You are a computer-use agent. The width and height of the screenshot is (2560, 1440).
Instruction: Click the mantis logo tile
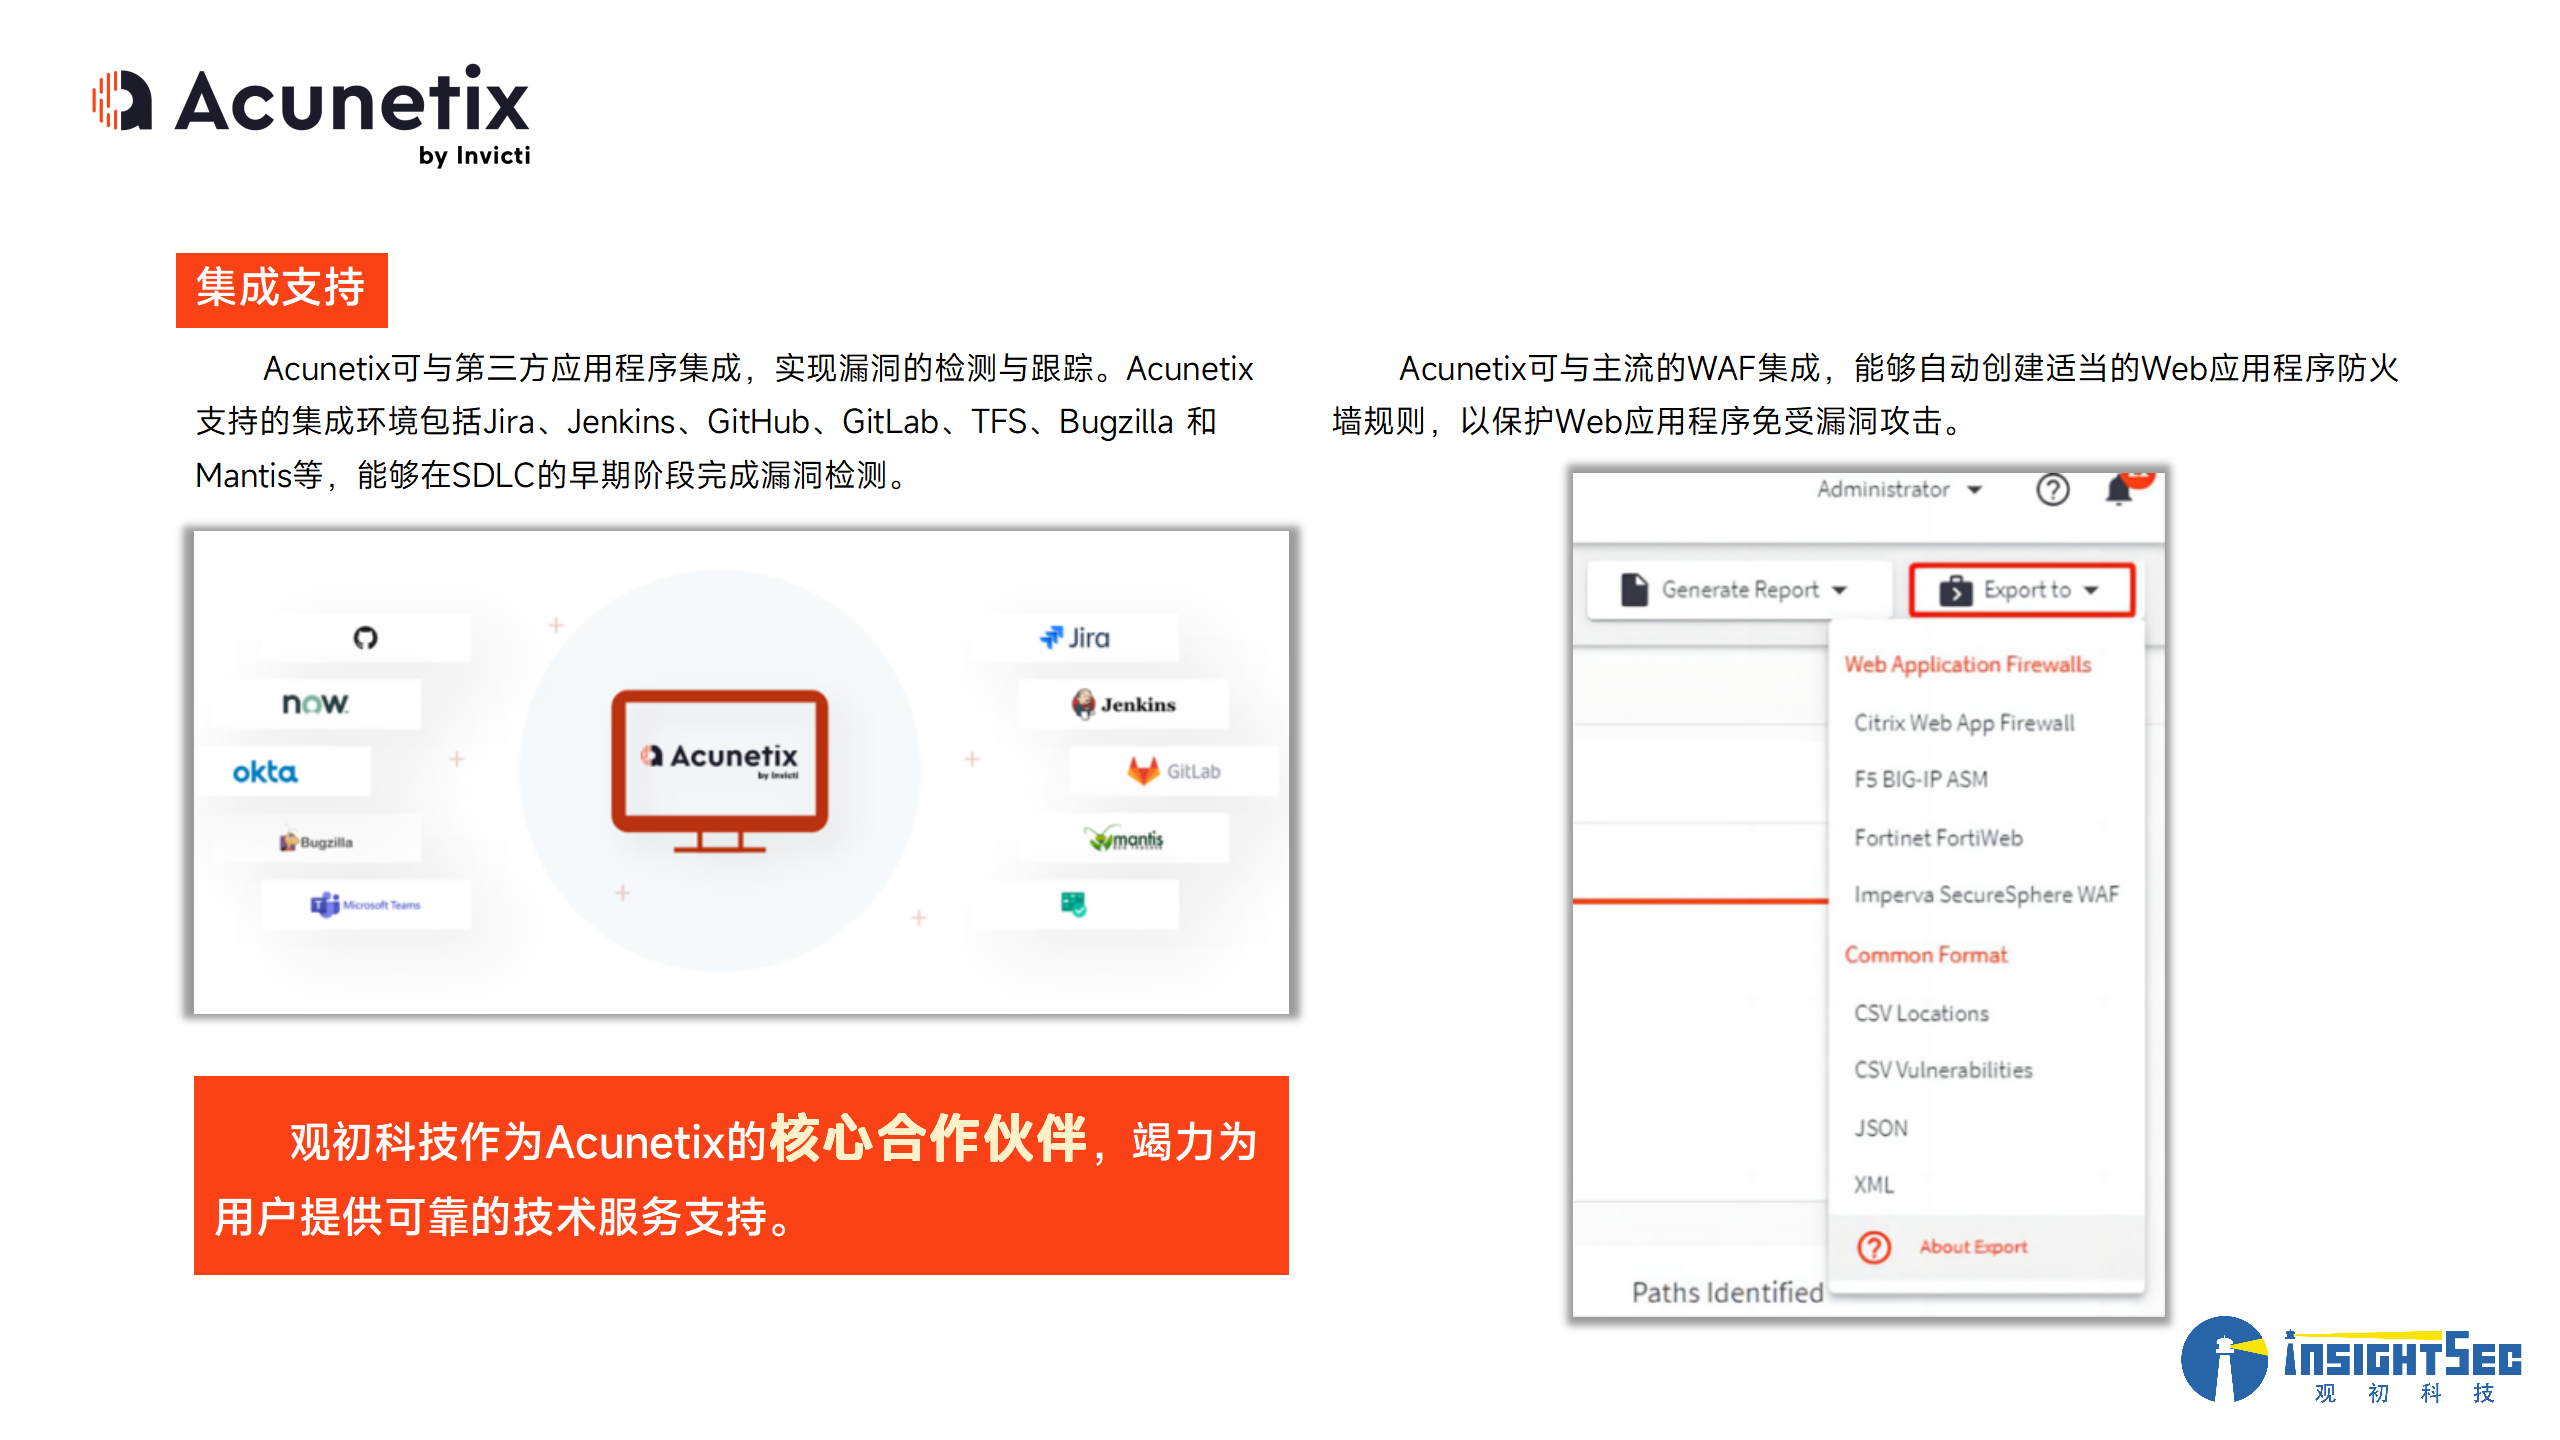coord(1124,839)
